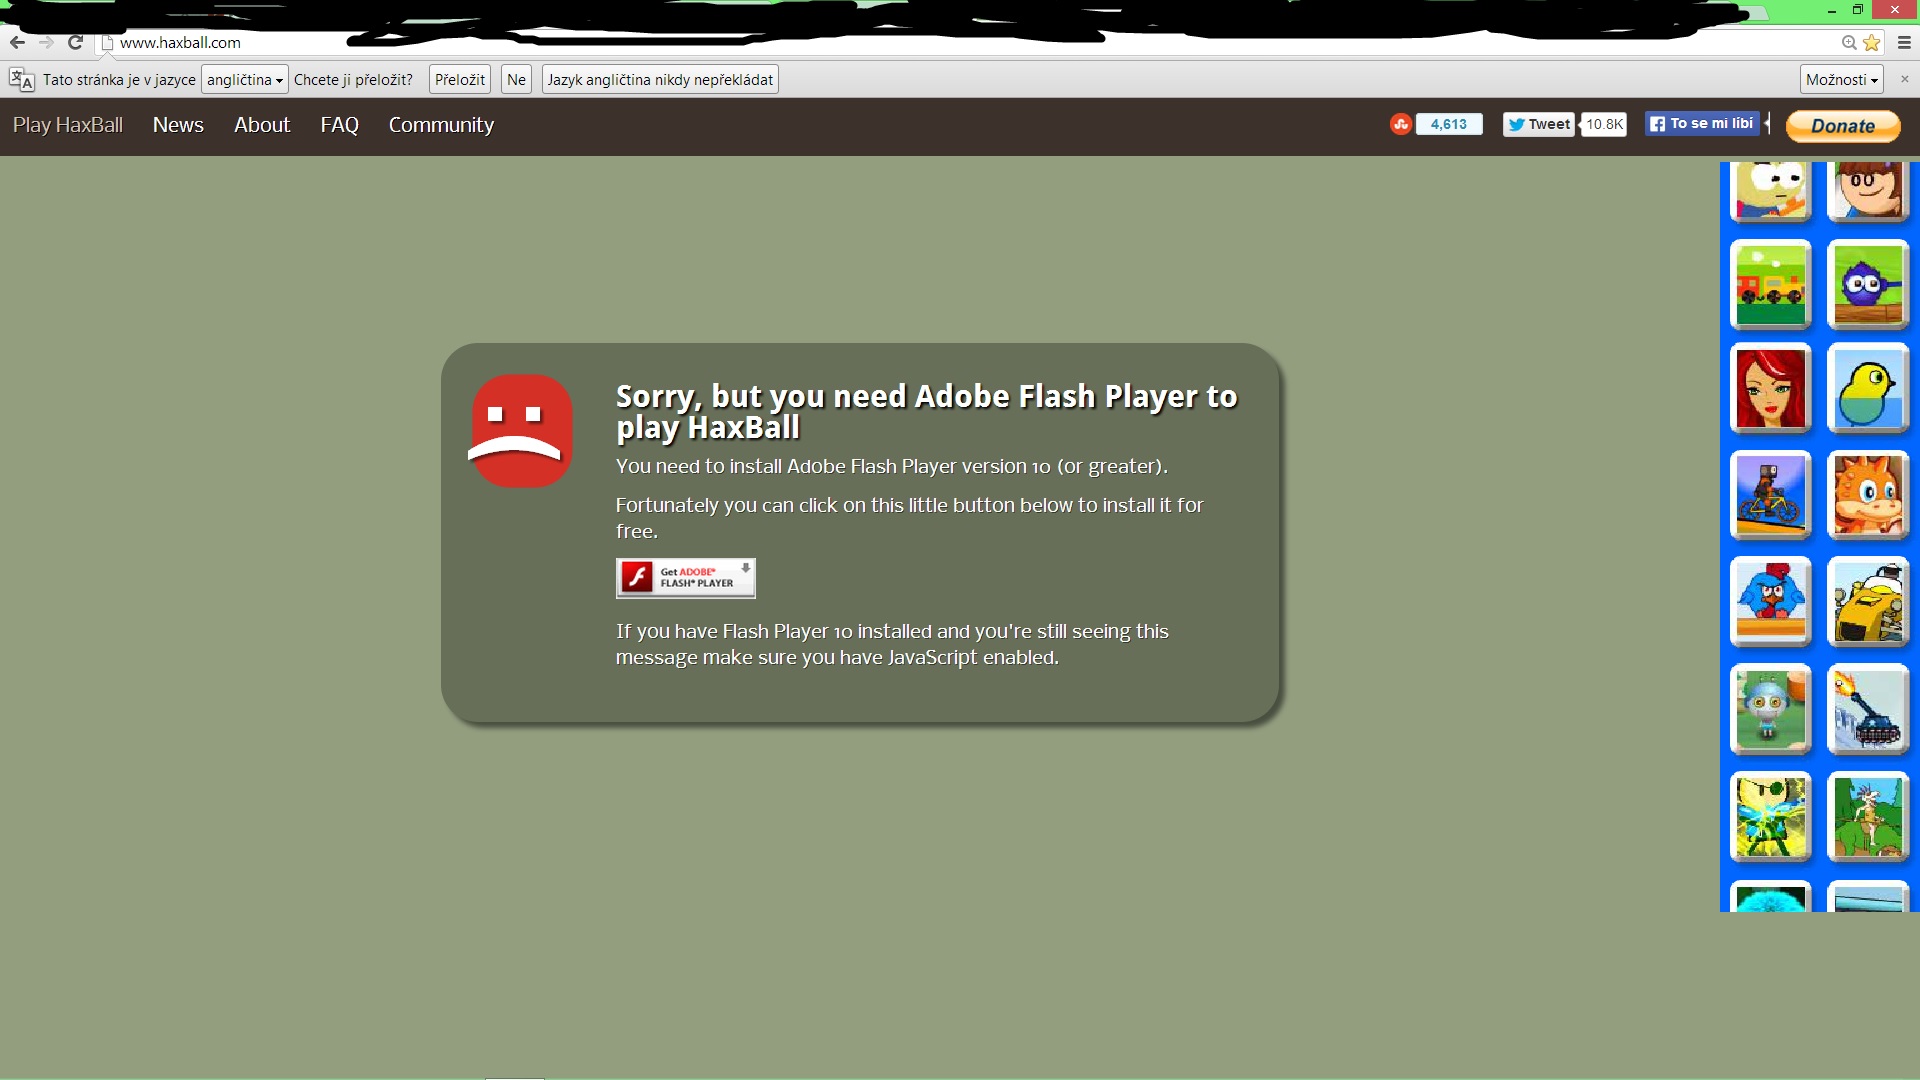Viewport: 1920px width, 1080px height.
Task: Open Chrome hamburger menu icon
Action: point(1904,43)
